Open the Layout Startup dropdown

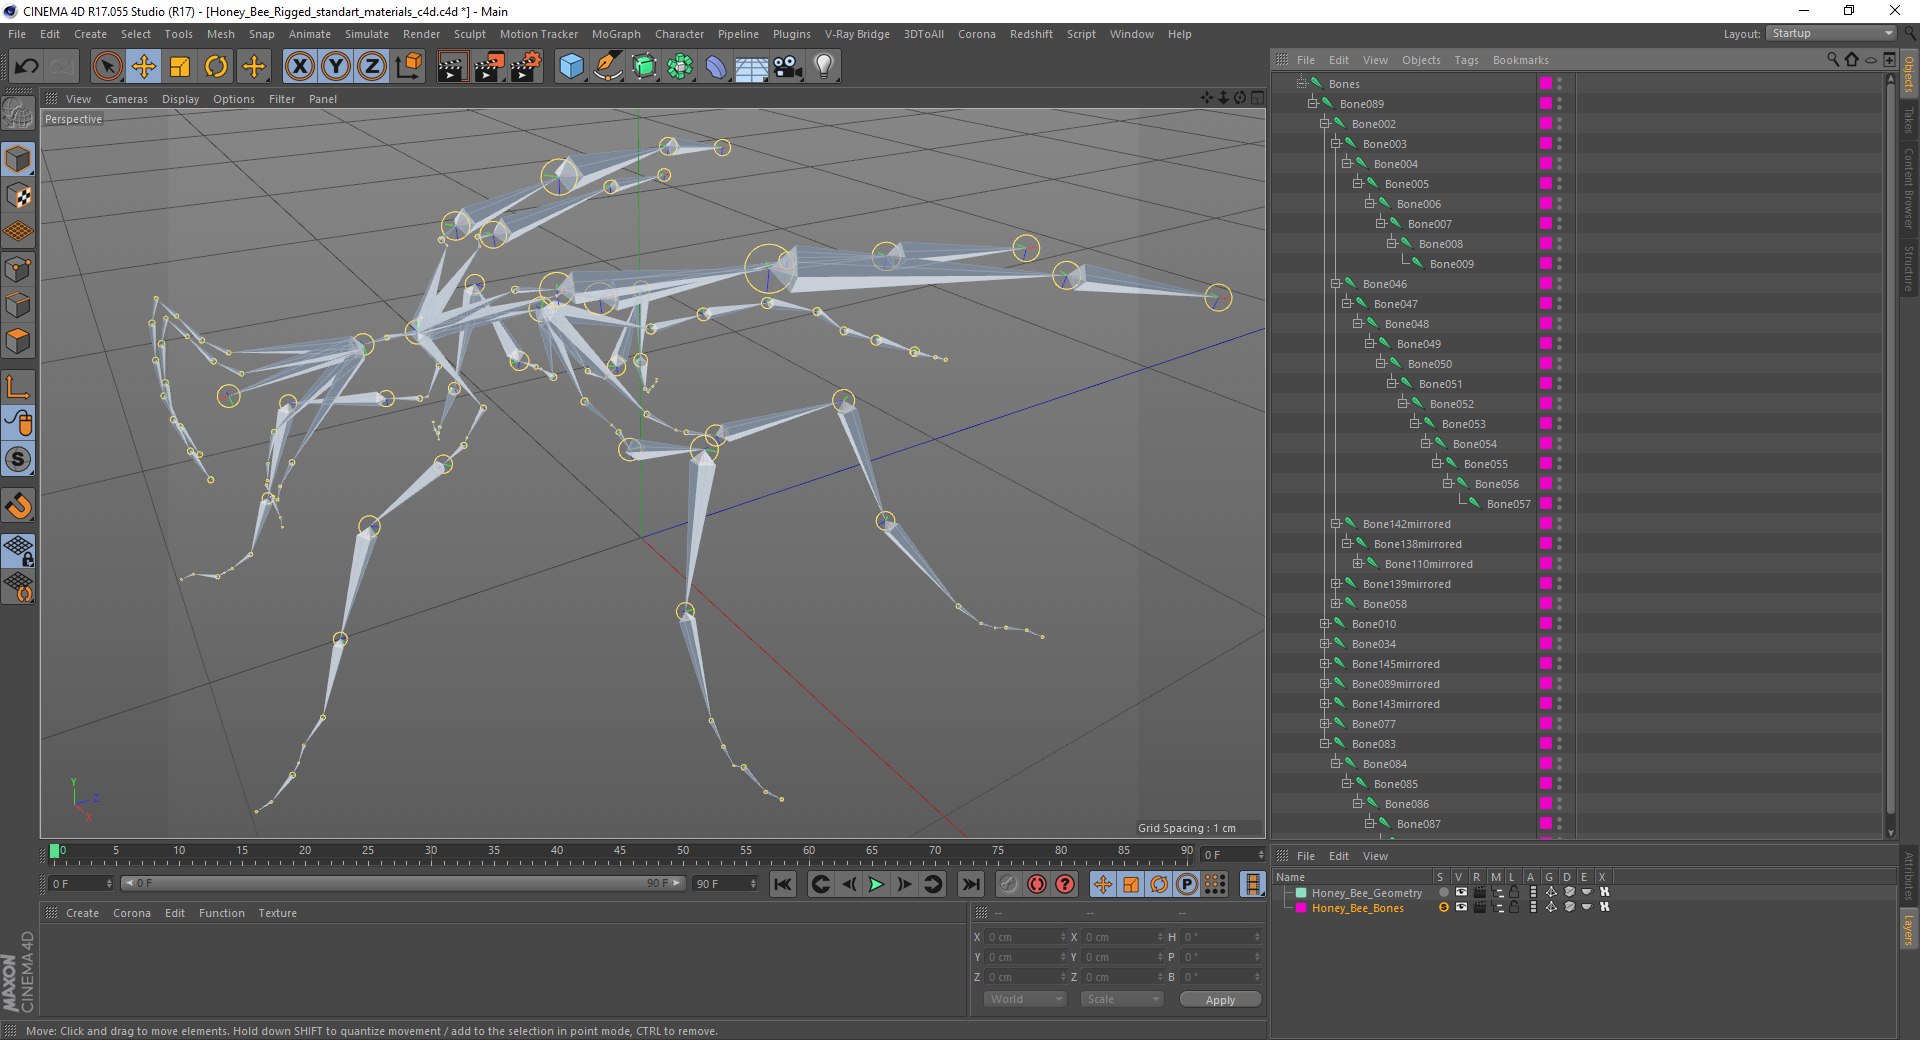pos(1831,33)
